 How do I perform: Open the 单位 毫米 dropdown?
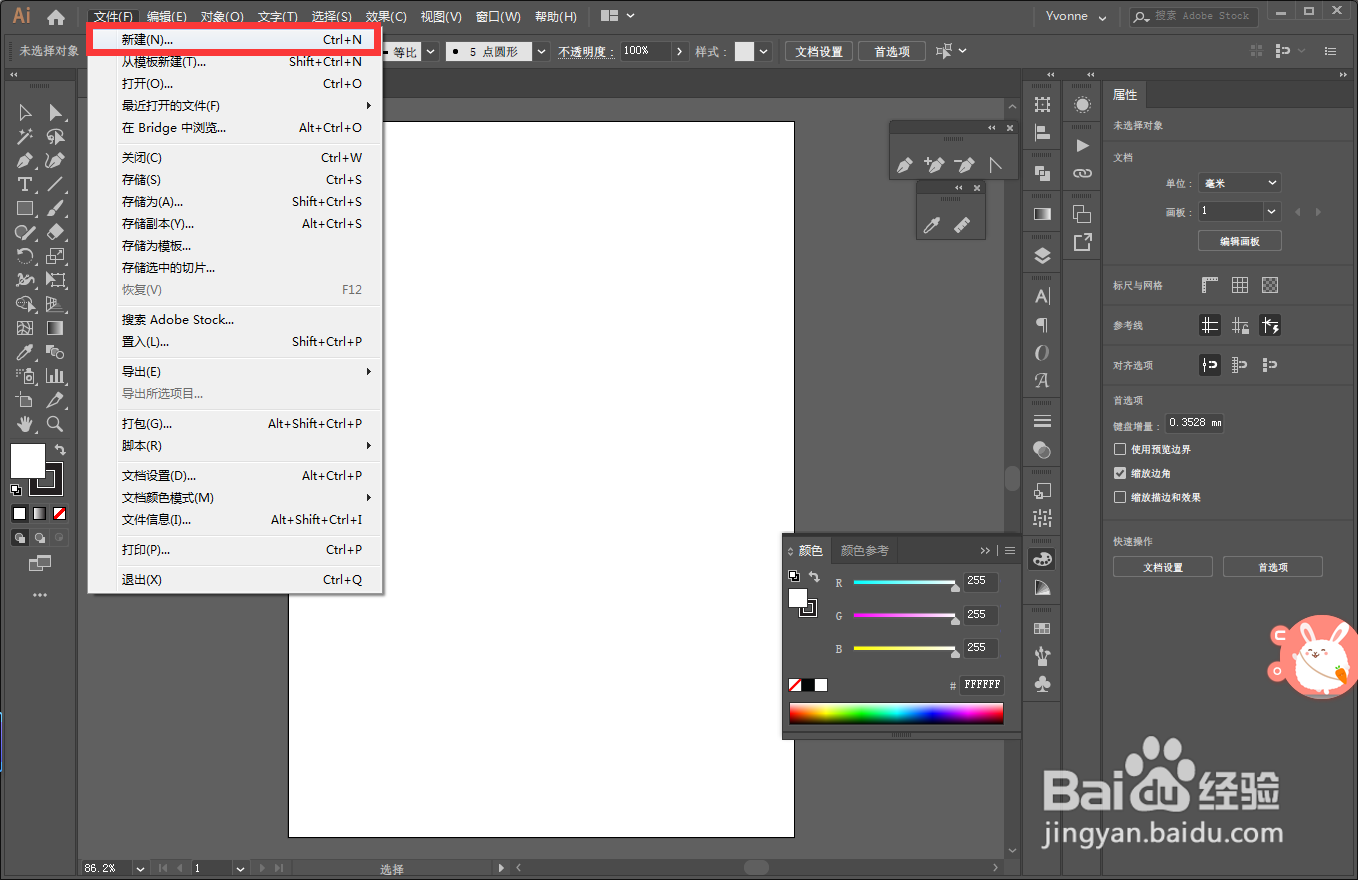(1240, 183)
